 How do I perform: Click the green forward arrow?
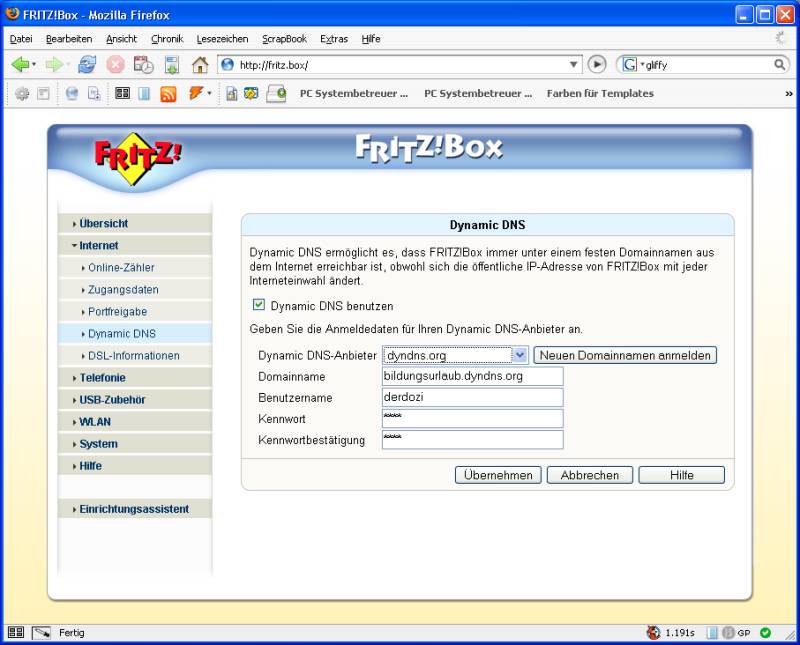click(x=54, y=64)
